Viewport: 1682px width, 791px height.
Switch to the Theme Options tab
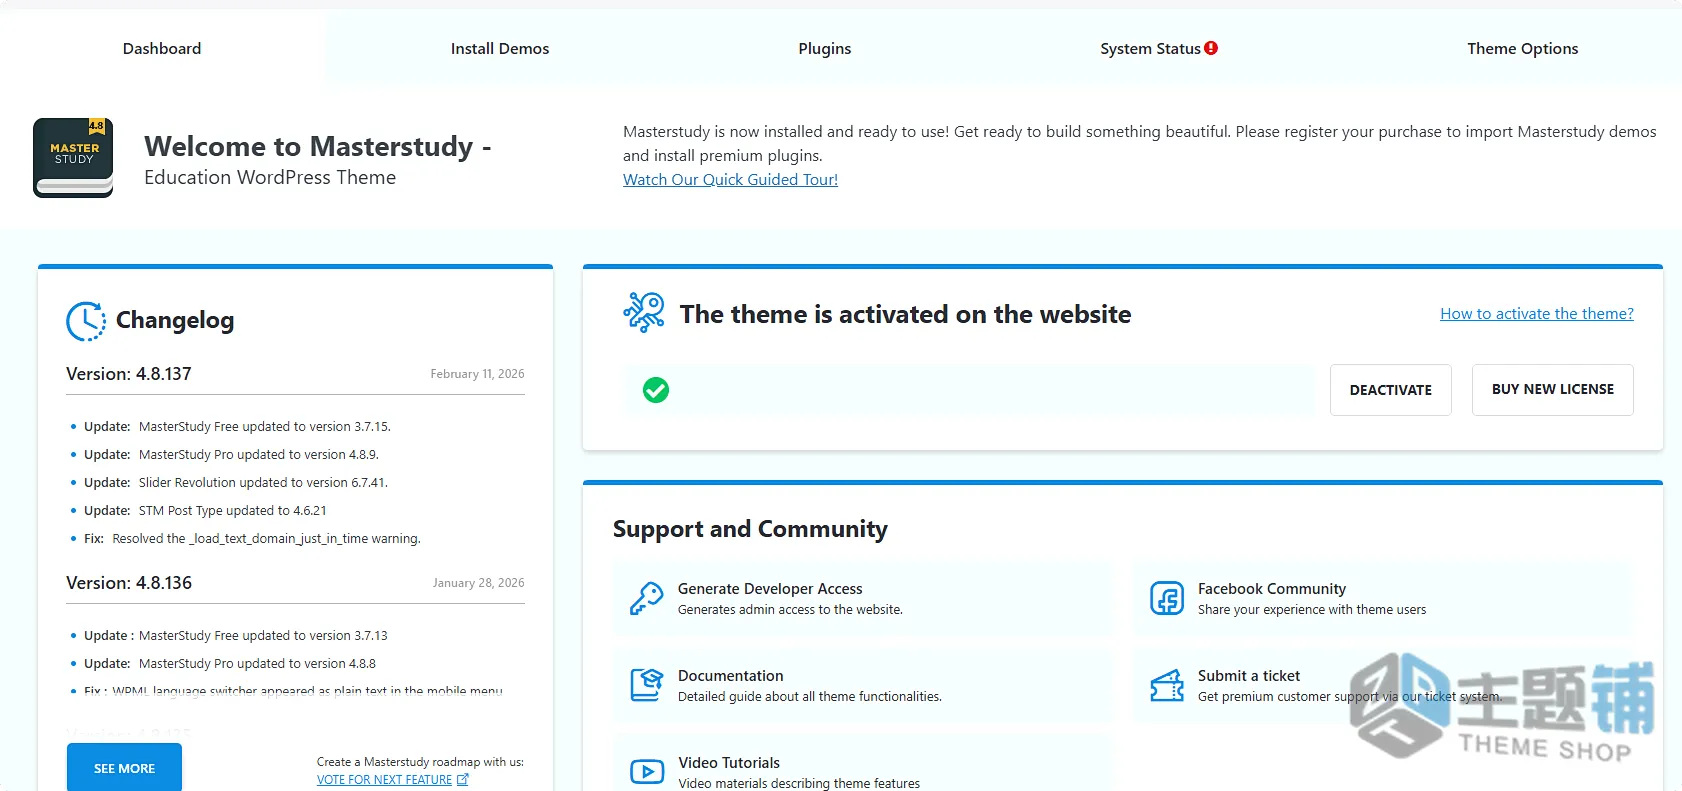coord(1522,48)
